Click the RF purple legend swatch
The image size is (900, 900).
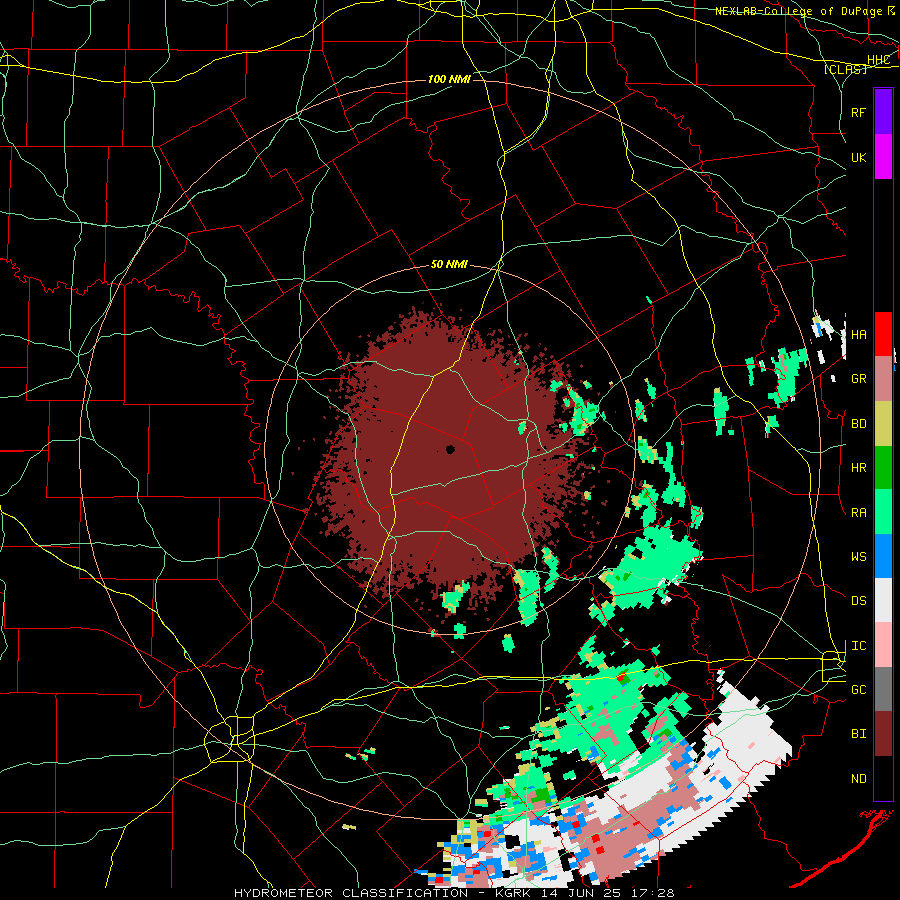883,111
